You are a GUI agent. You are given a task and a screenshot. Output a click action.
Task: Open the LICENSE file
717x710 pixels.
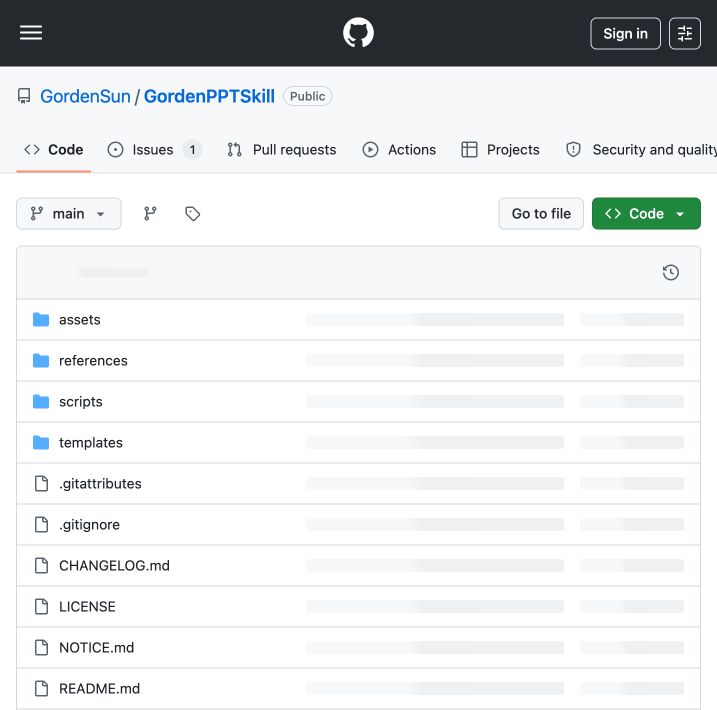coord(87,607)
